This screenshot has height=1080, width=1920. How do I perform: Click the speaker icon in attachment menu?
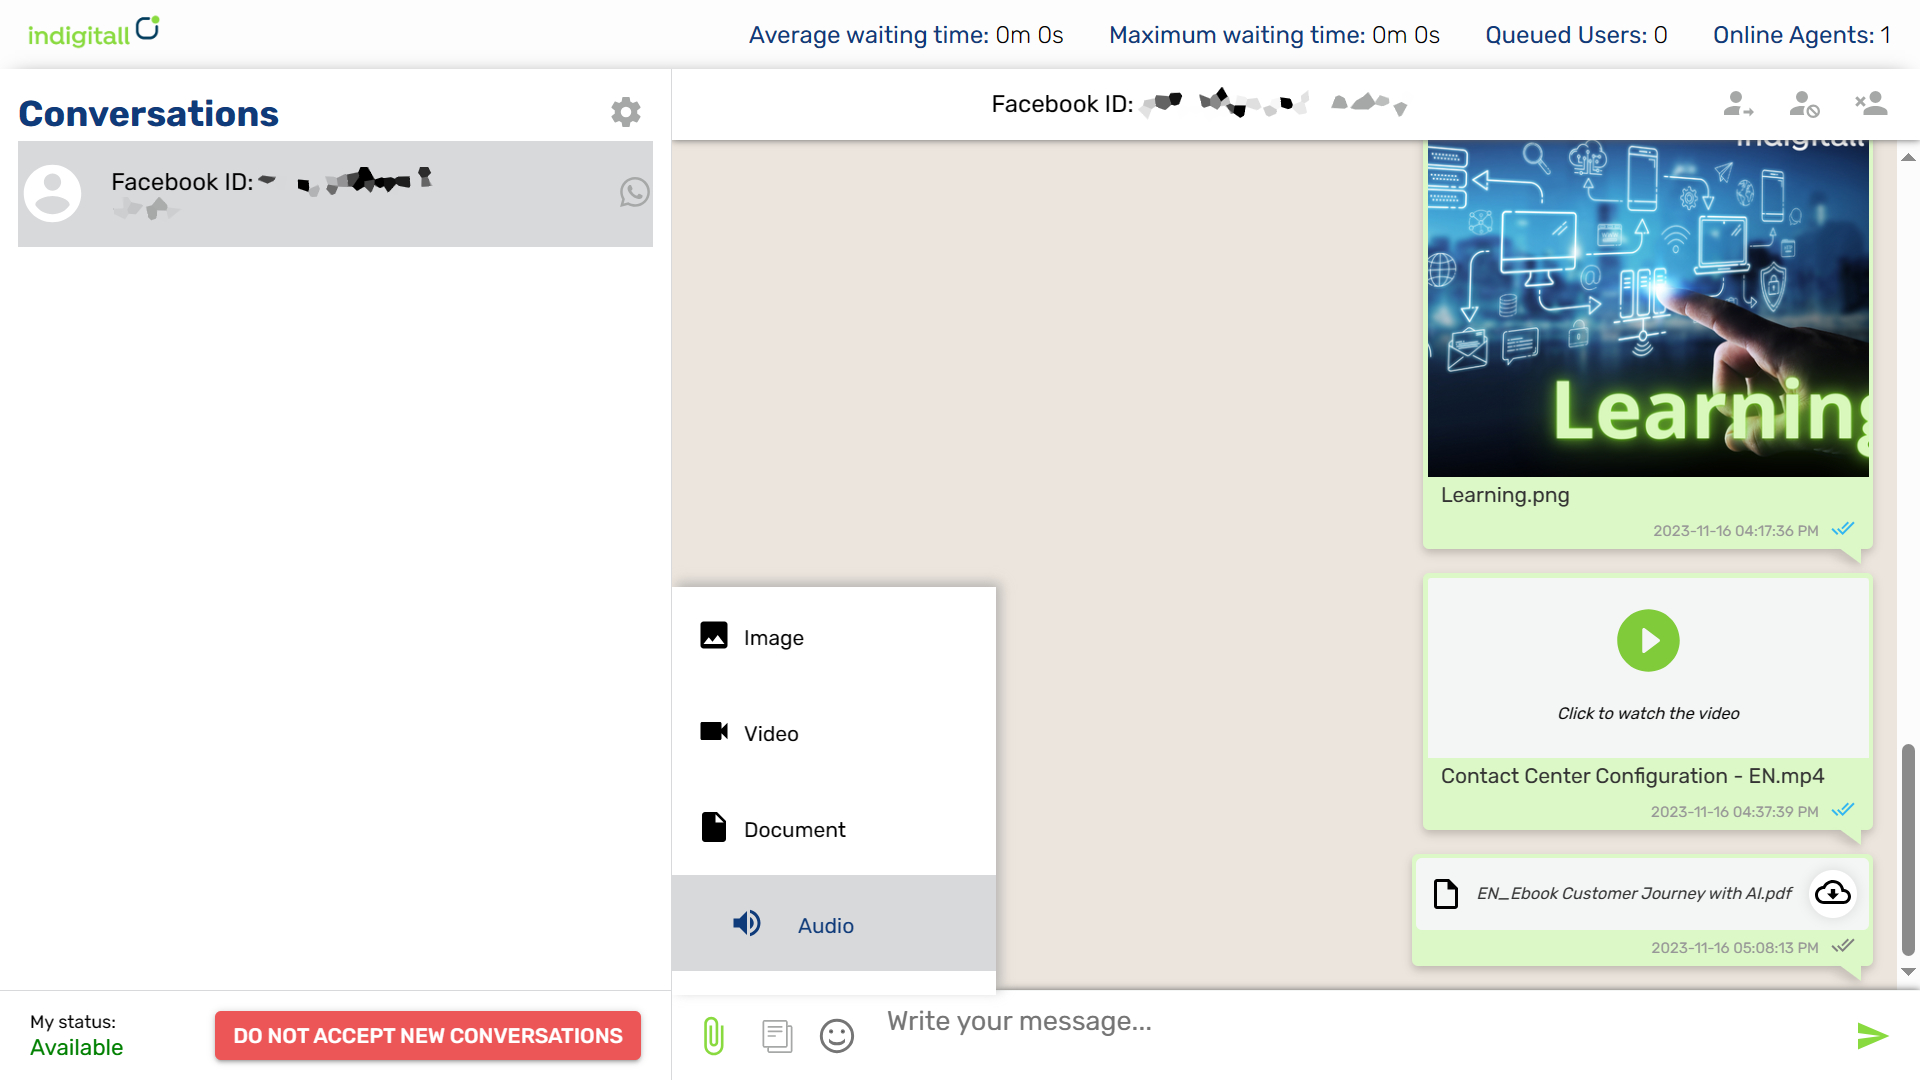pyautogui.click(x=746, y=923)
